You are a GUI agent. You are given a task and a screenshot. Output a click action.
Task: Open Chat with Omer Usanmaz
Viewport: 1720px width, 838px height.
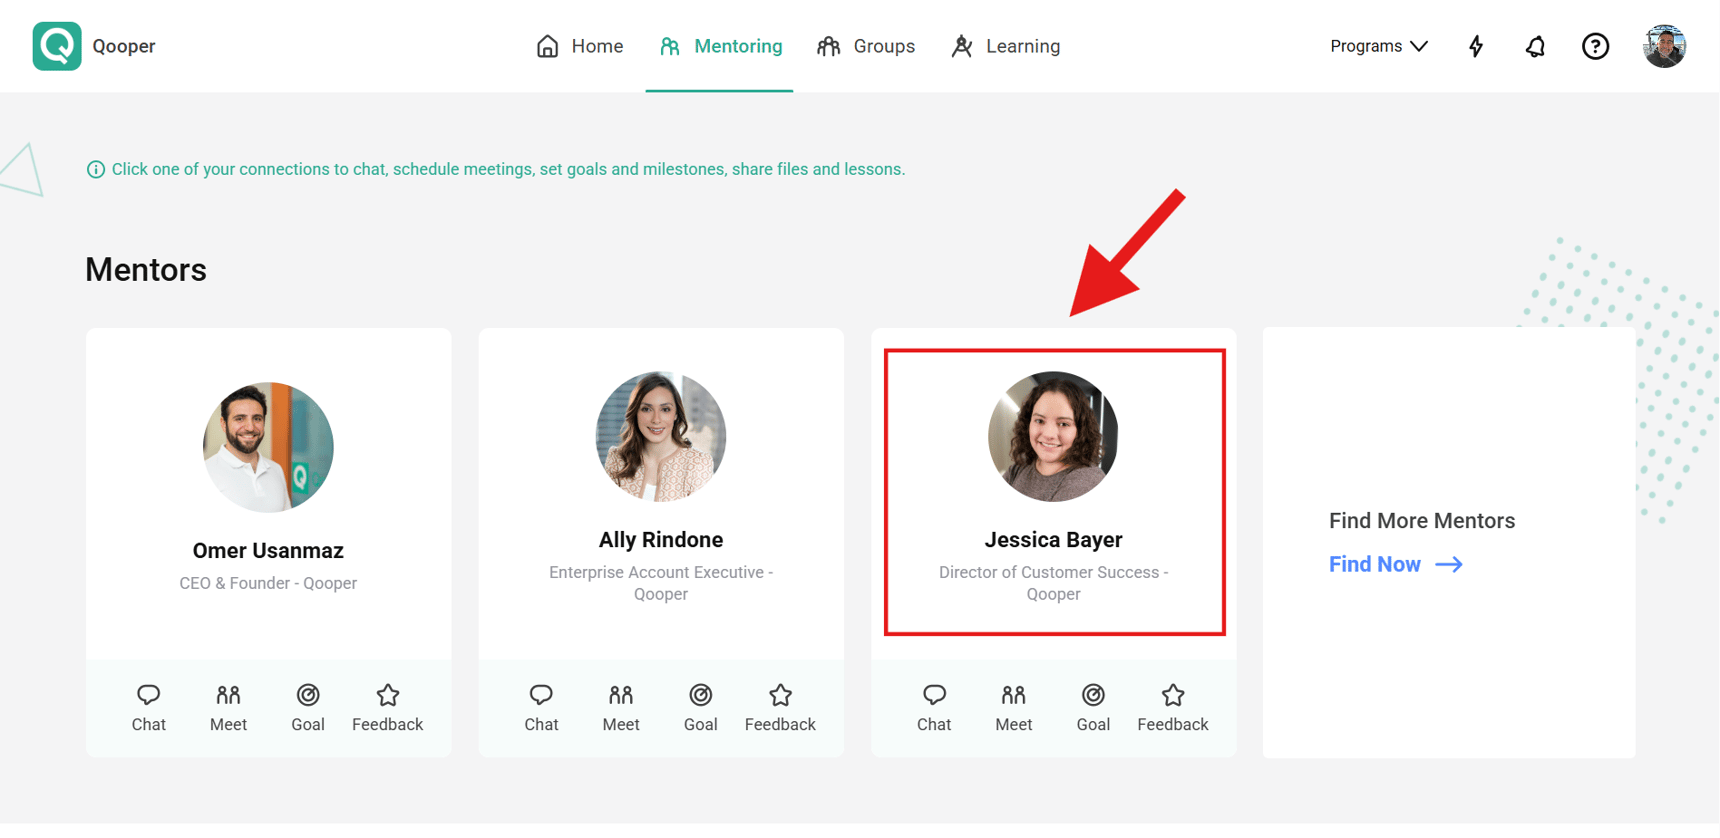tap(148, 707)
